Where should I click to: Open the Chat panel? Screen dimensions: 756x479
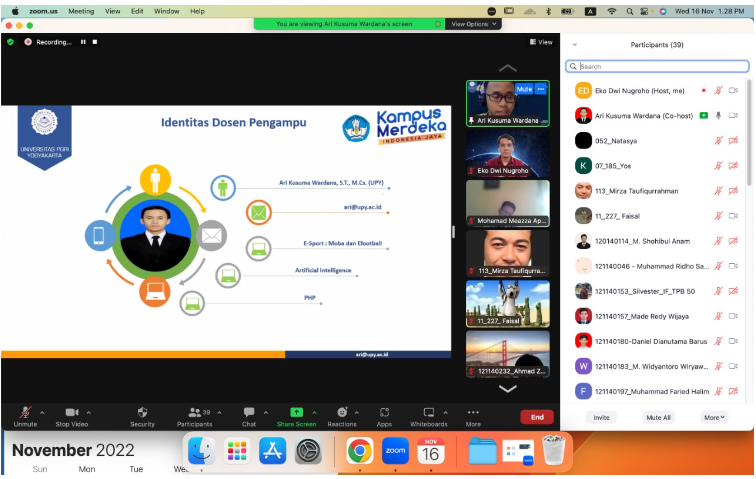point(248,413)
